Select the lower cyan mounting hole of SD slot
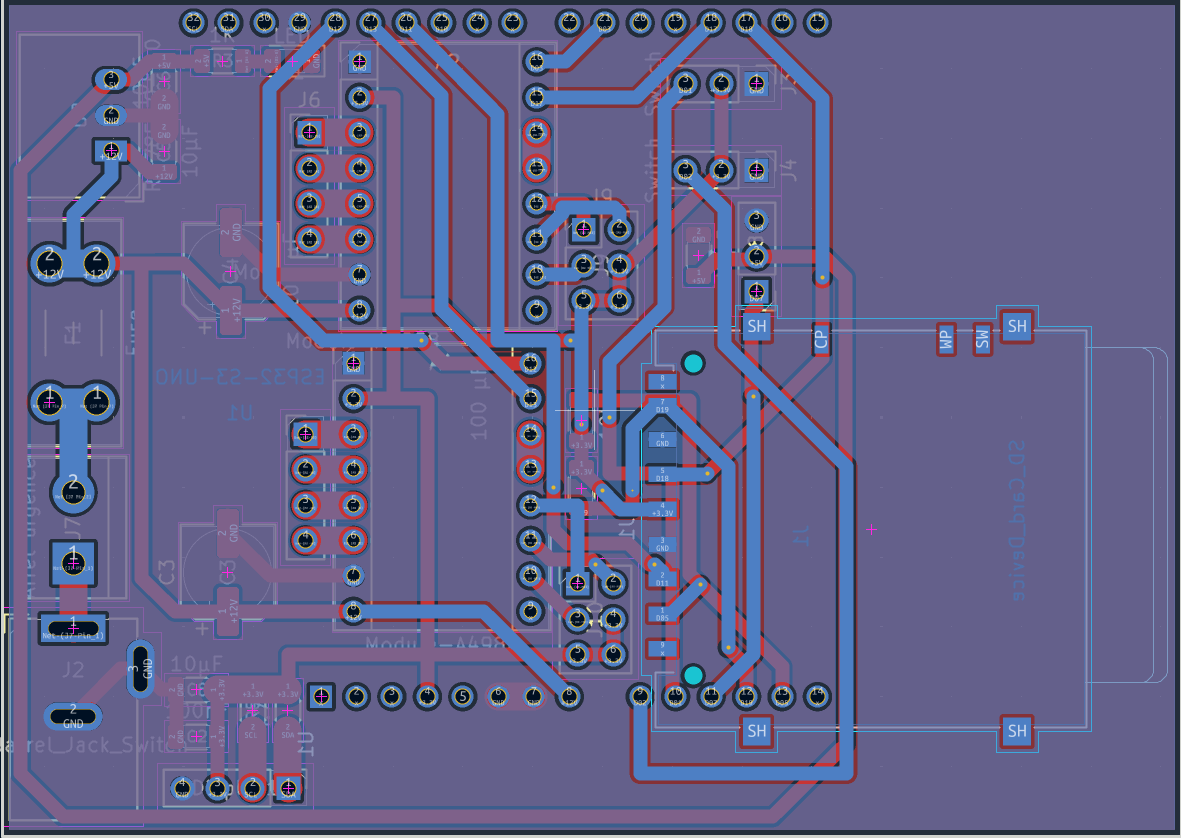 pos(693,675)
